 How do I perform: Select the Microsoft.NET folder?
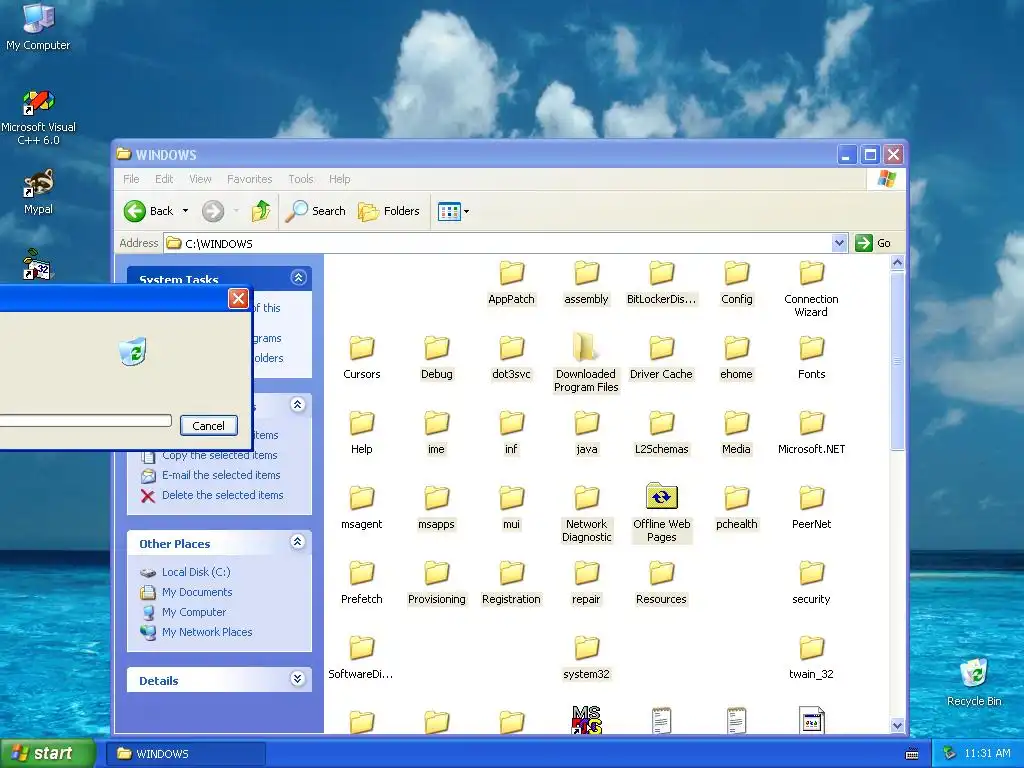[x=812, y=433]
